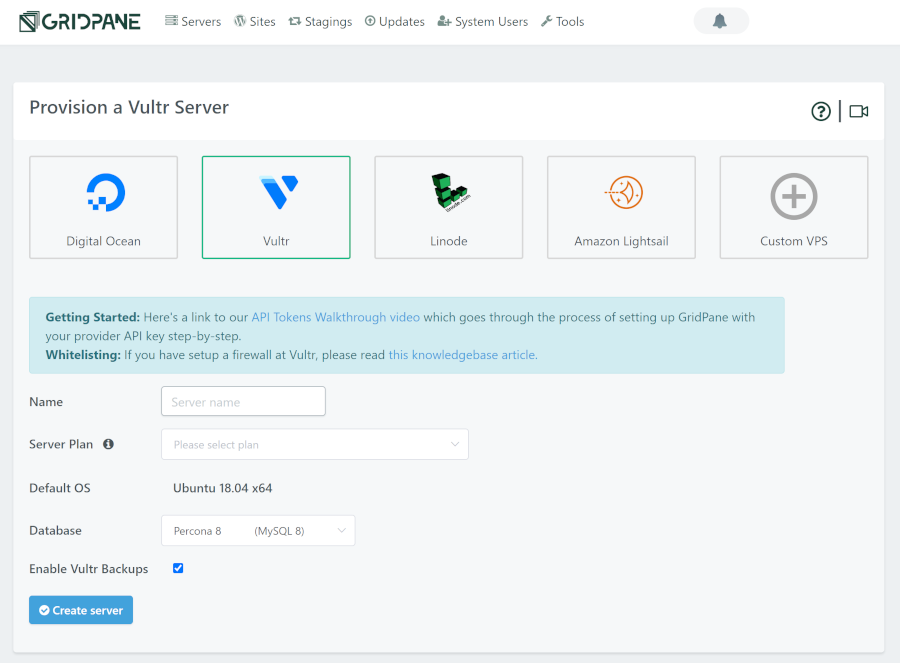Image resolution: width=900 pixels, height=663 pixels.
Task: Focus the Server name input field
Action: [x=243, y=401]
